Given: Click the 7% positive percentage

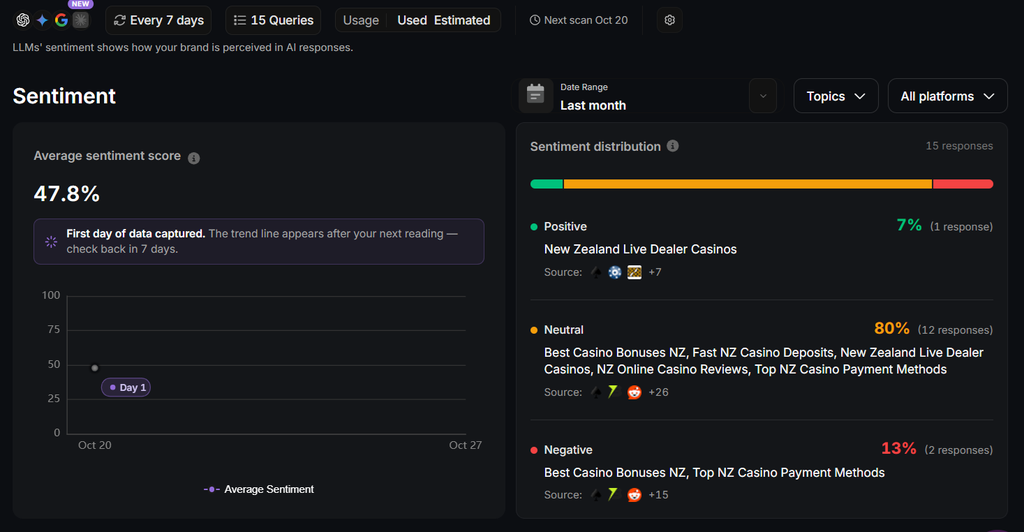Looking at the screenshot, I should 909,225.
